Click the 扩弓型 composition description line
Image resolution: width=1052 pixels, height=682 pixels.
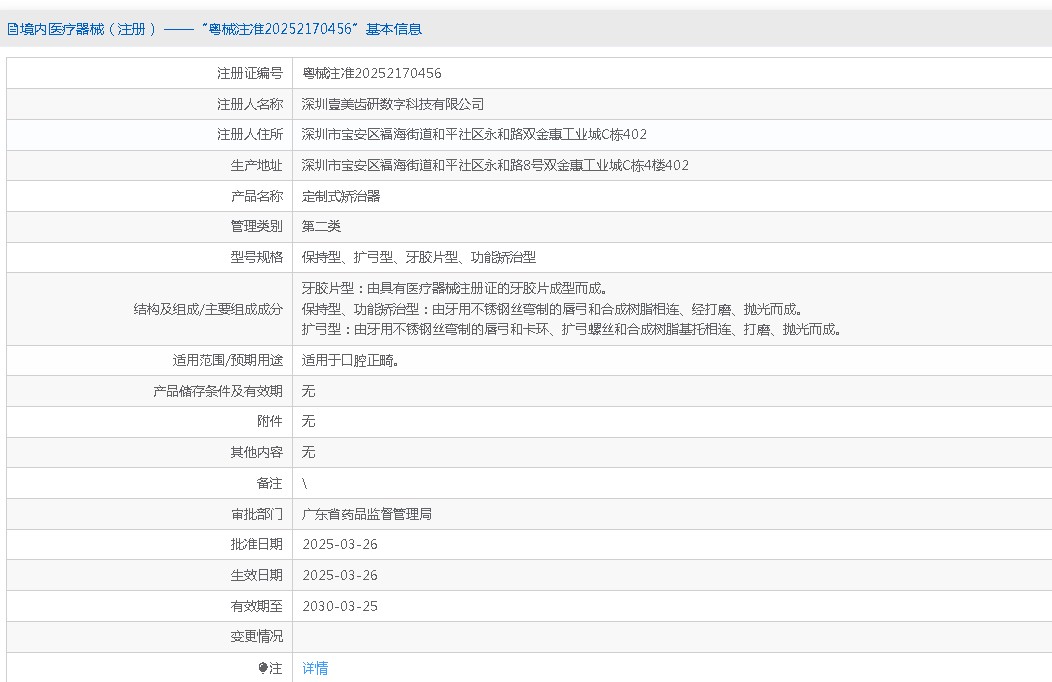[x=570, y=328]
